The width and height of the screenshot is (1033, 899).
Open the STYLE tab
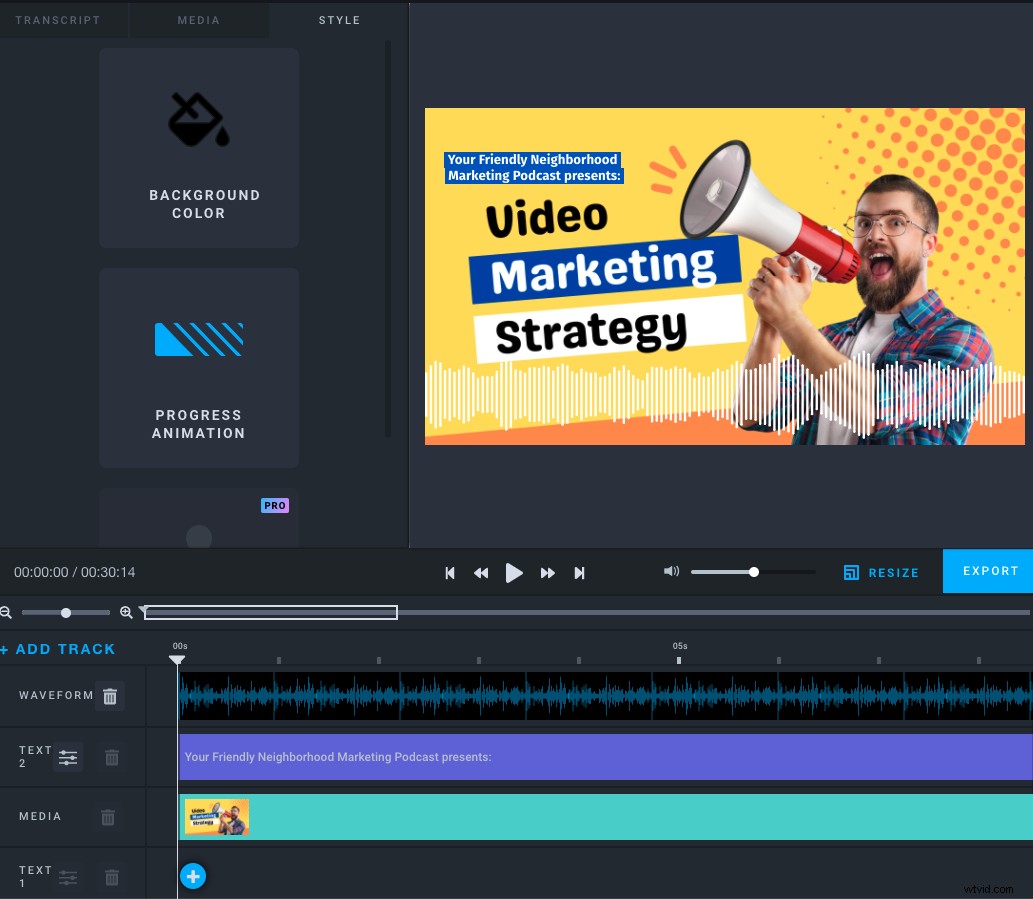click(x=339, y=20)
